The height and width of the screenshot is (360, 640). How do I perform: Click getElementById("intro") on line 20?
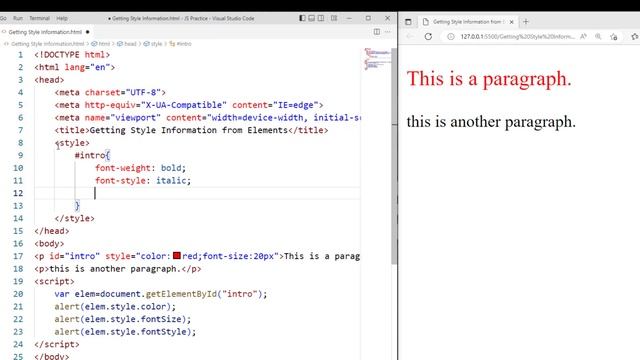click(204, 294)
